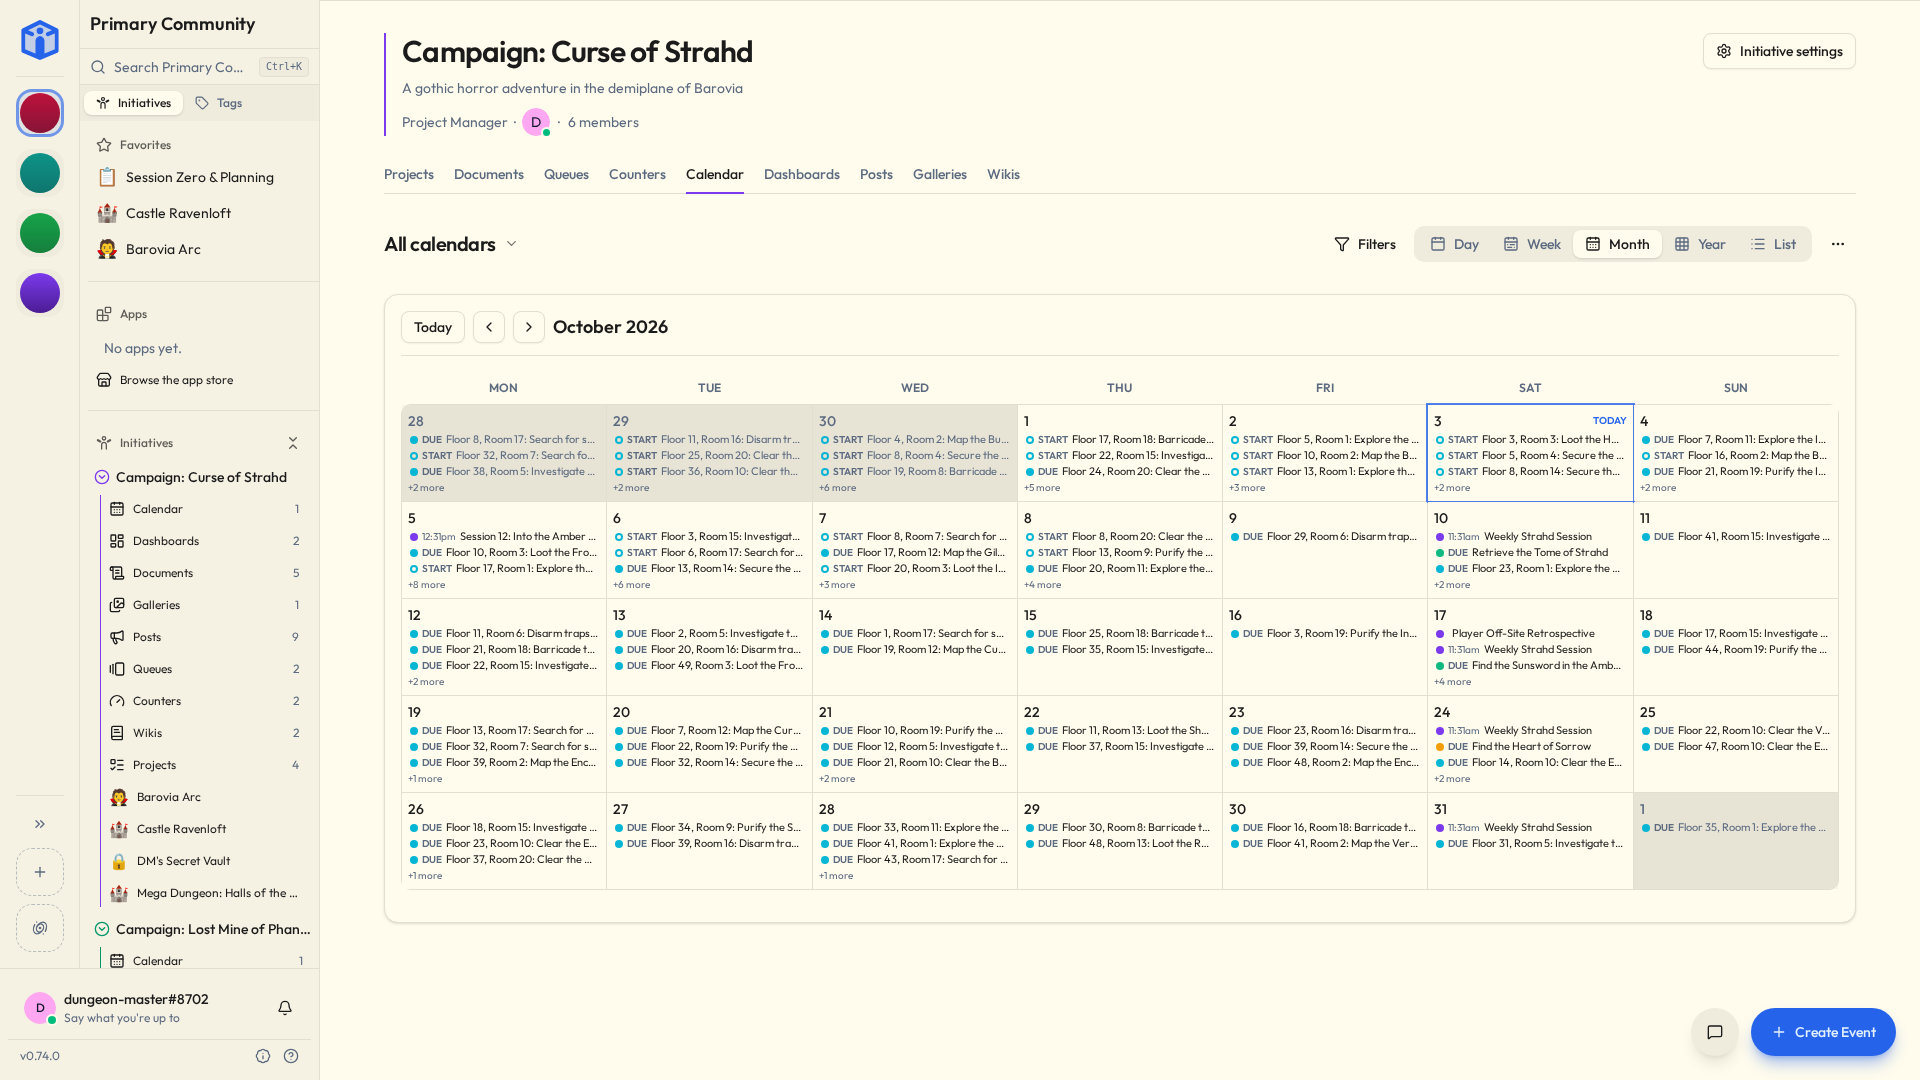Click Create Event button
Screen dimensions: 1920x1080
(x=1823, y=1032)
